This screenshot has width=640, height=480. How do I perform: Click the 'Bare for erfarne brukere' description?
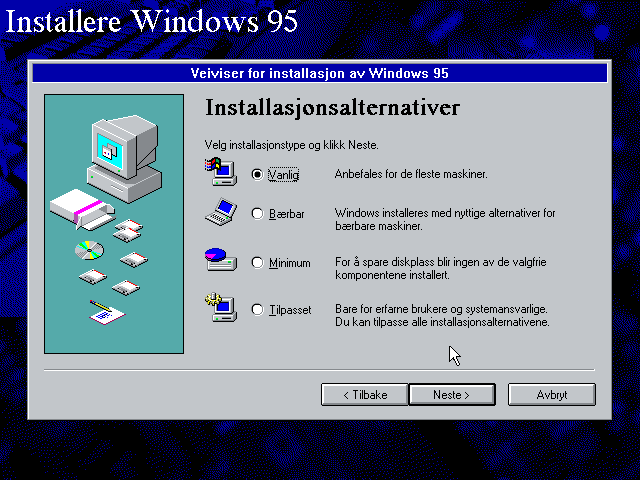pos(442,316)
